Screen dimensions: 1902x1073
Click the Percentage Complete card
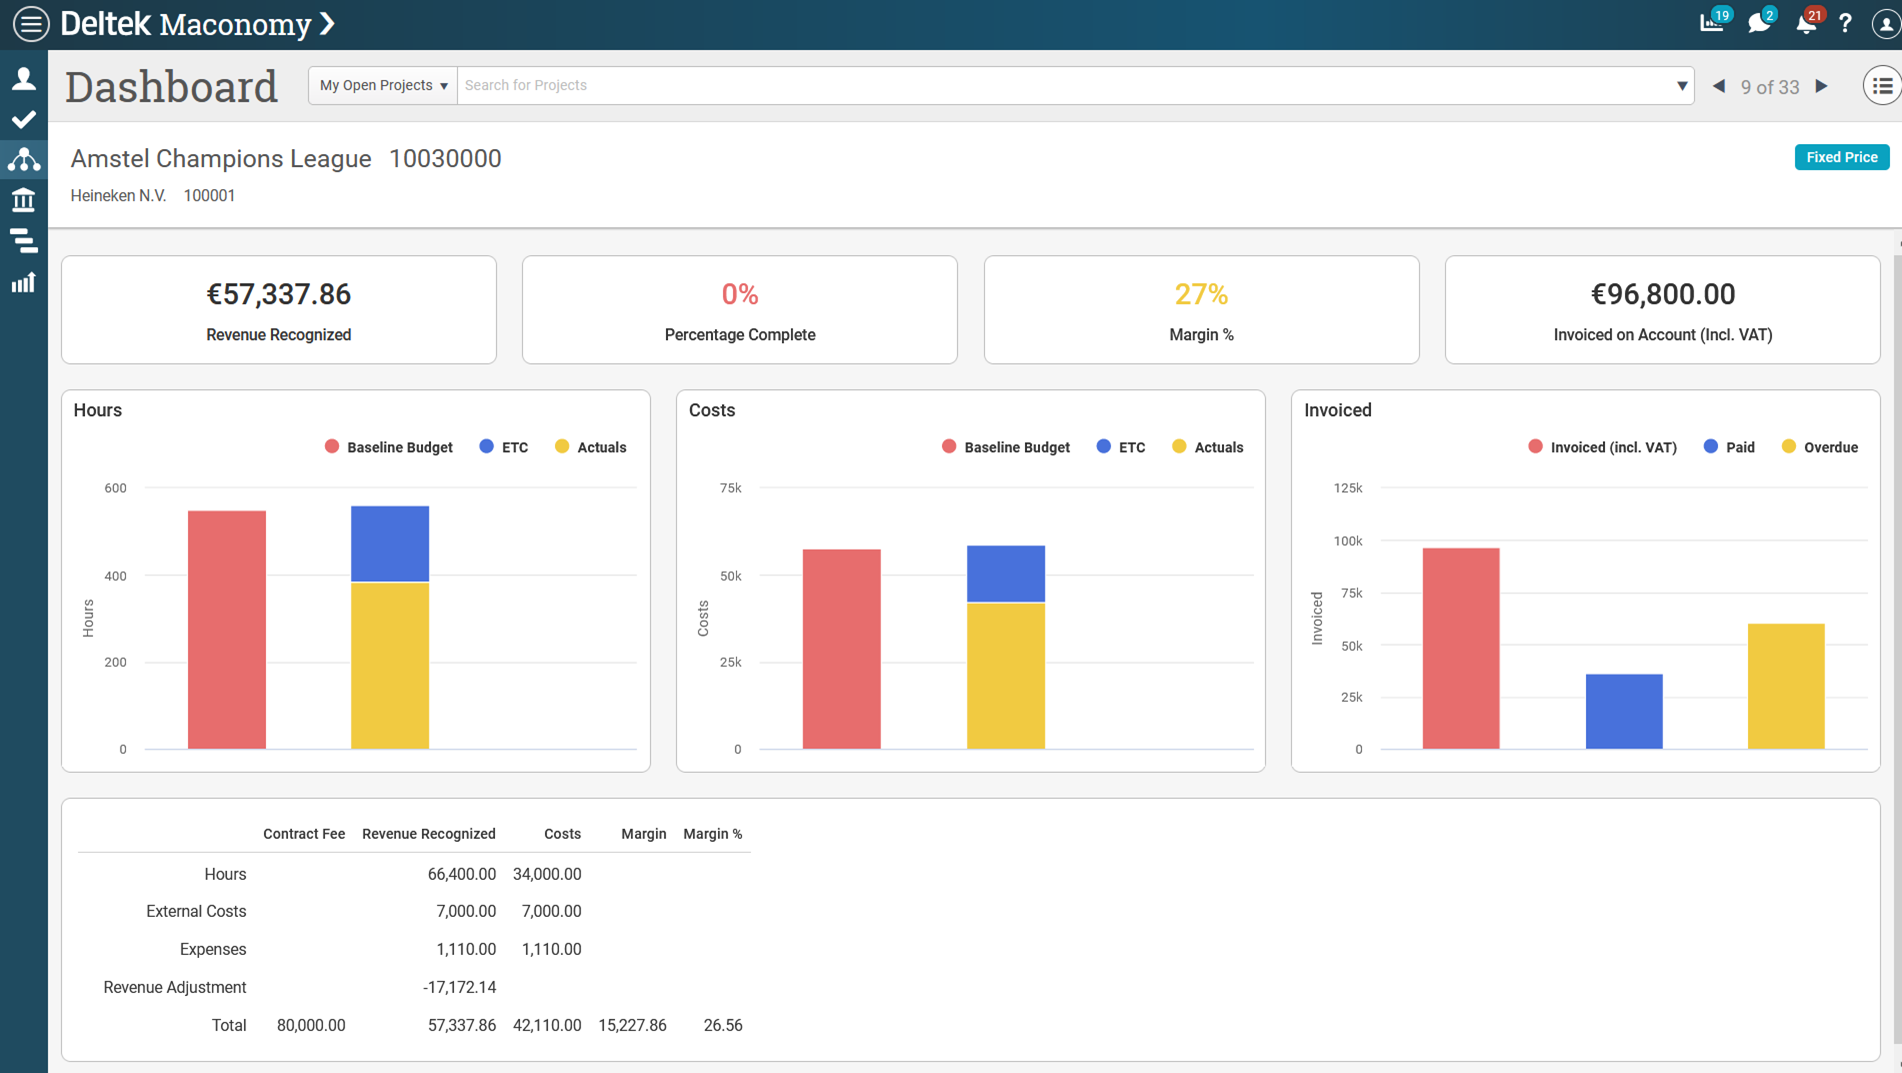(740, 310)
